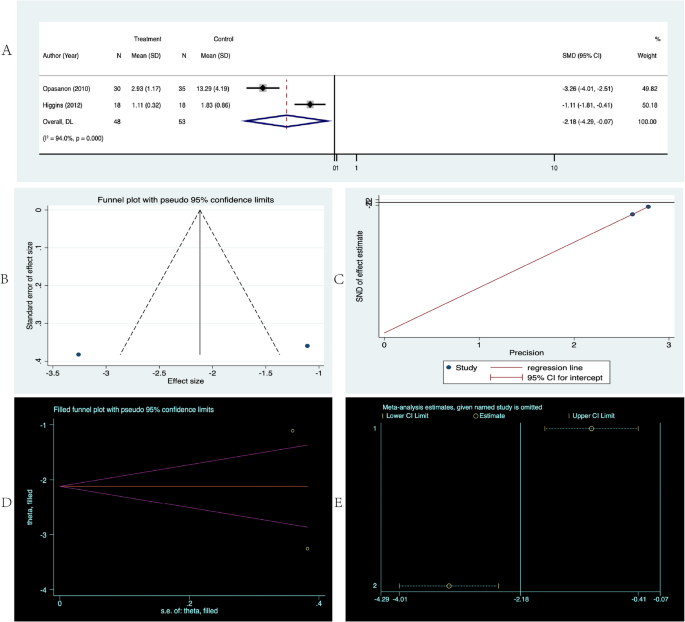Screen dimensions: 685x622
Task: Select the 'Overall, DL' row label
Action: tap(58, 122)
